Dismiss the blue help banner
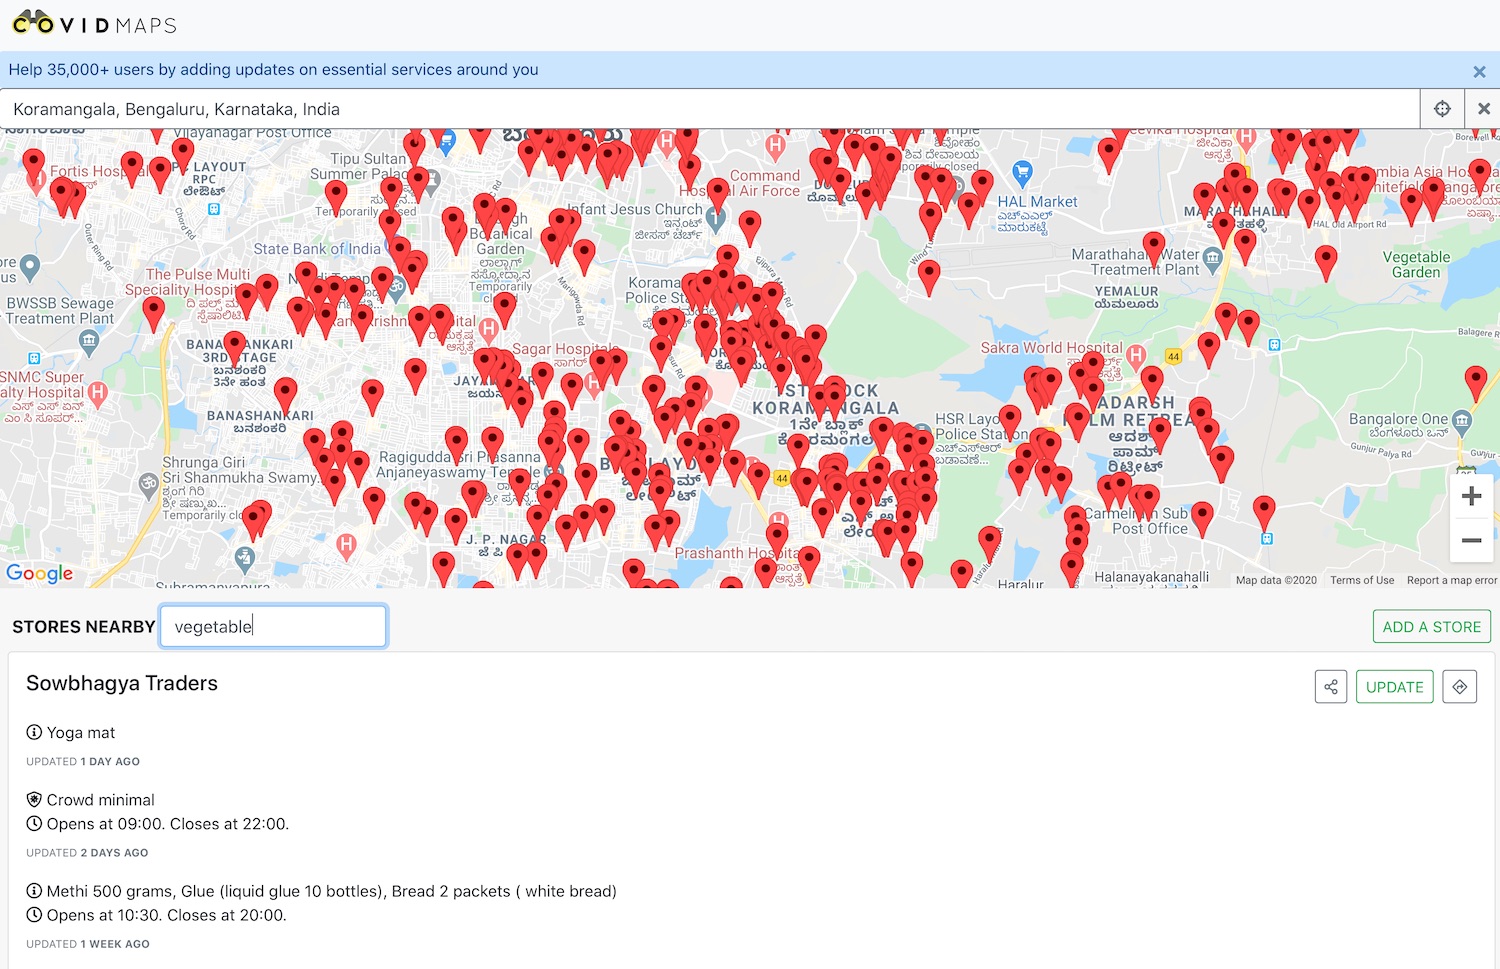This screenshot has height=969, width=1500. 1479,71
